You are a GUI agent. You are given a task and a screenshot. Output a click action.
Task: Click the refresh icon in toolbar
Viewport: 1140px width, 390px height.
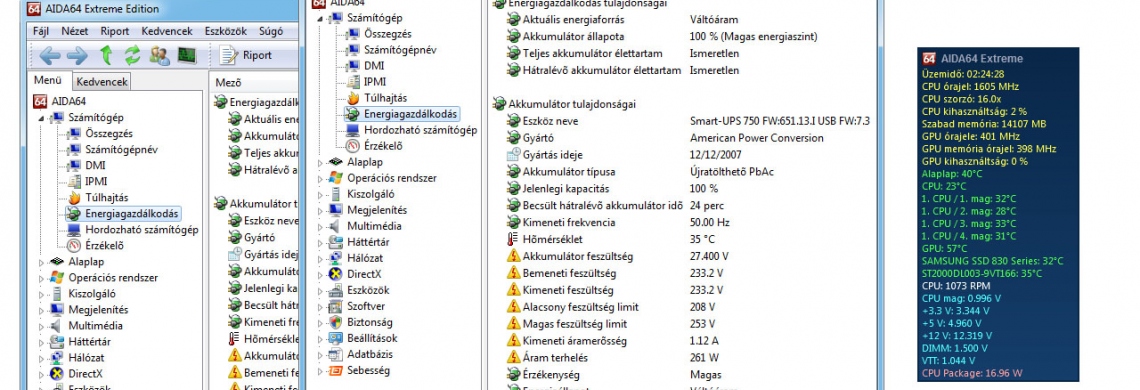132,55
